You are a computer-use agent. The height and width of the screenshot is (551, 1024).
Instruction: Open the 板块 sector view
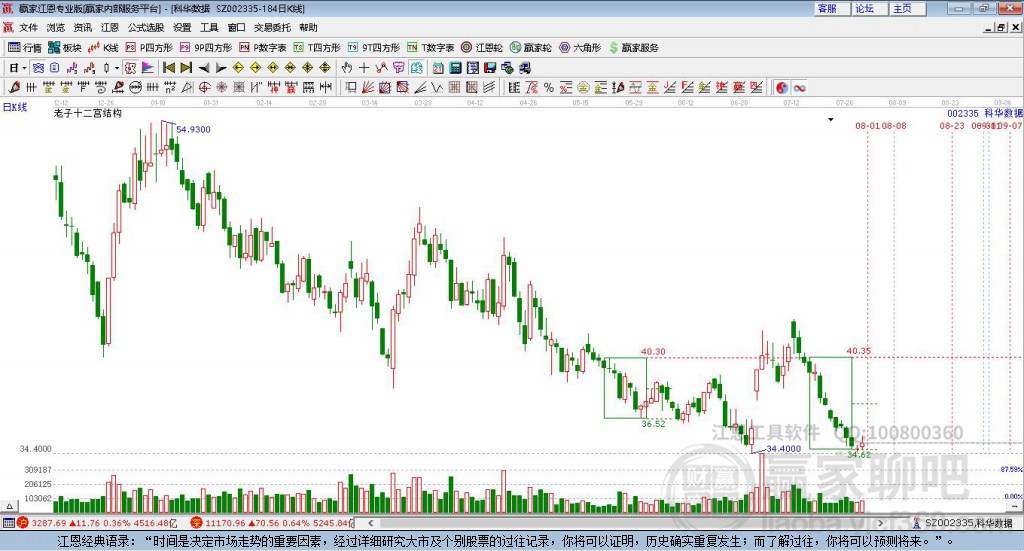point(65,48)
